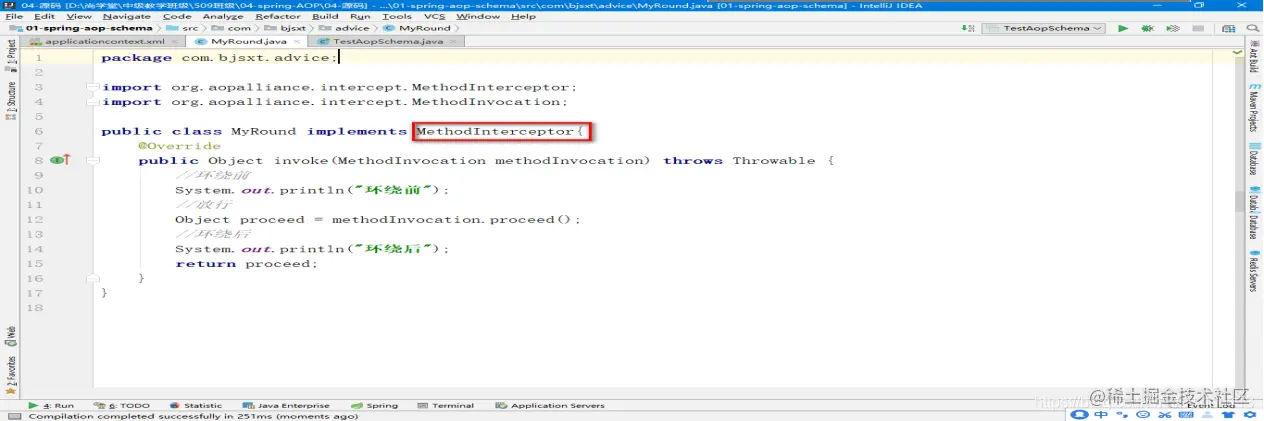Switch to TestAopSchema.java tab

[387, 42]
